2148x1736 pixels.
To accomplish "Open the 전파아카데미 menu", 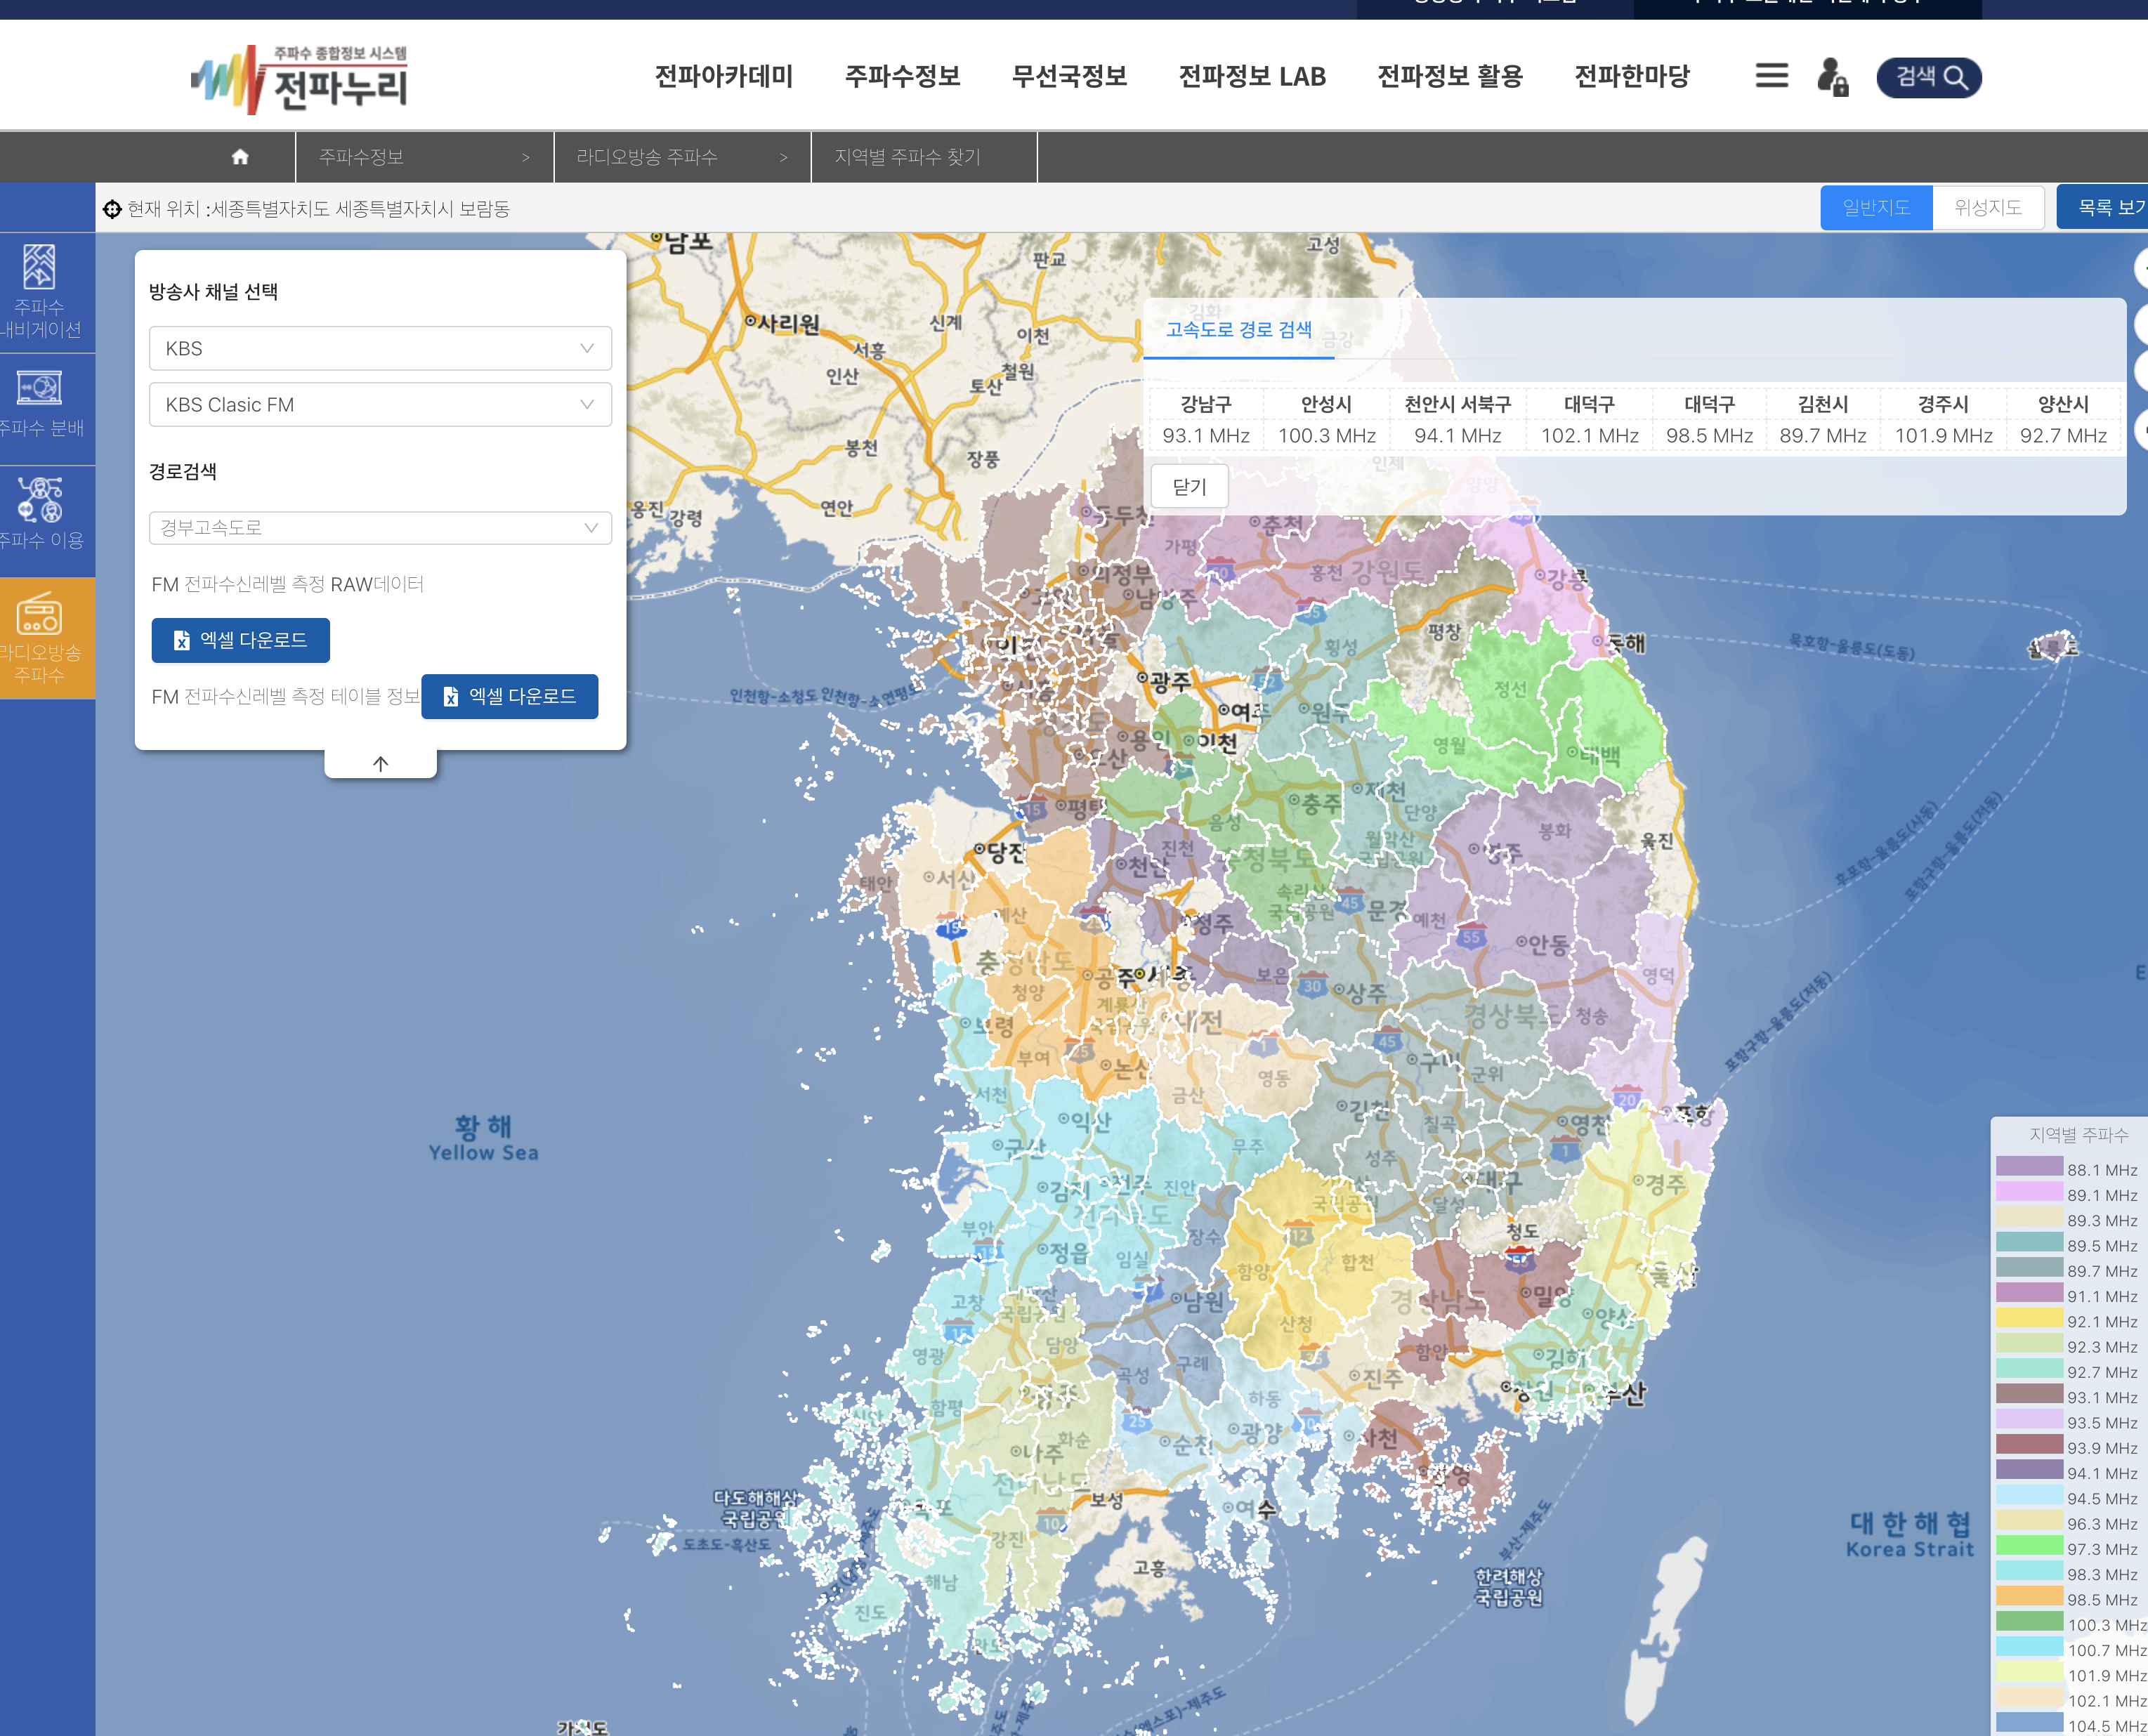I will (x=724, y=76).
